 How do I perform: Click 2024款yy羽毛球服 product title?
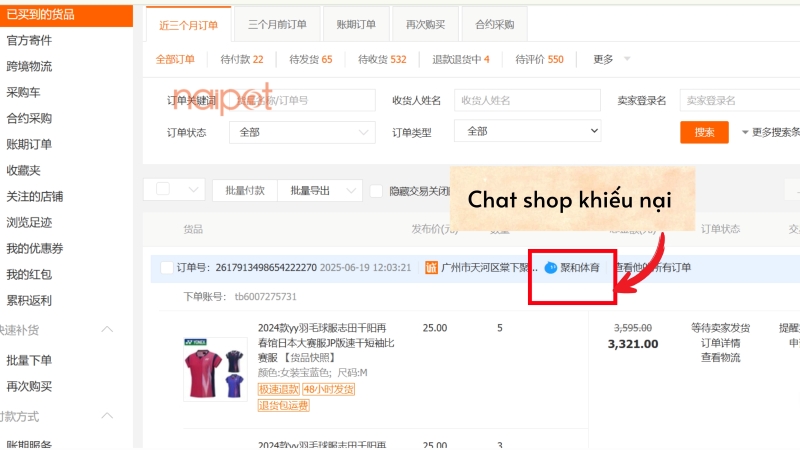pyautogui.click(x=326, y=342)
